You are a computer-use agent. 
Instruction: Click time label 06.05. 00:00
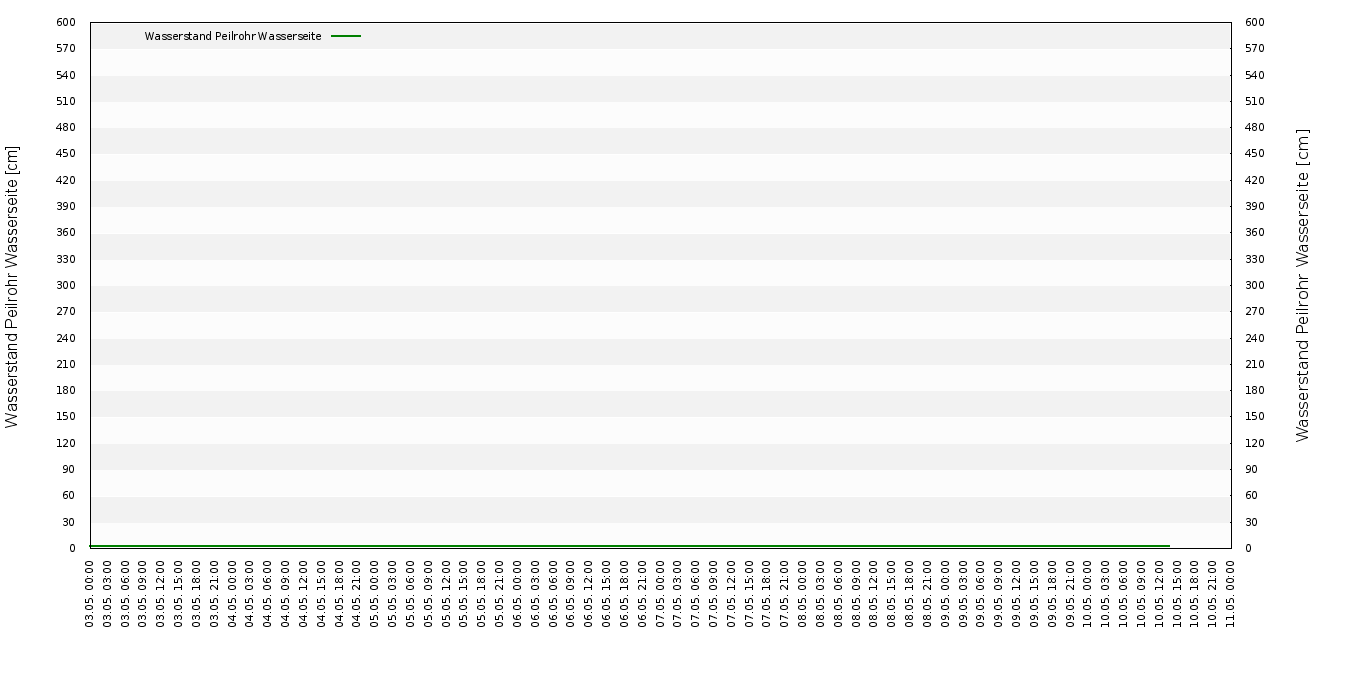518,594
